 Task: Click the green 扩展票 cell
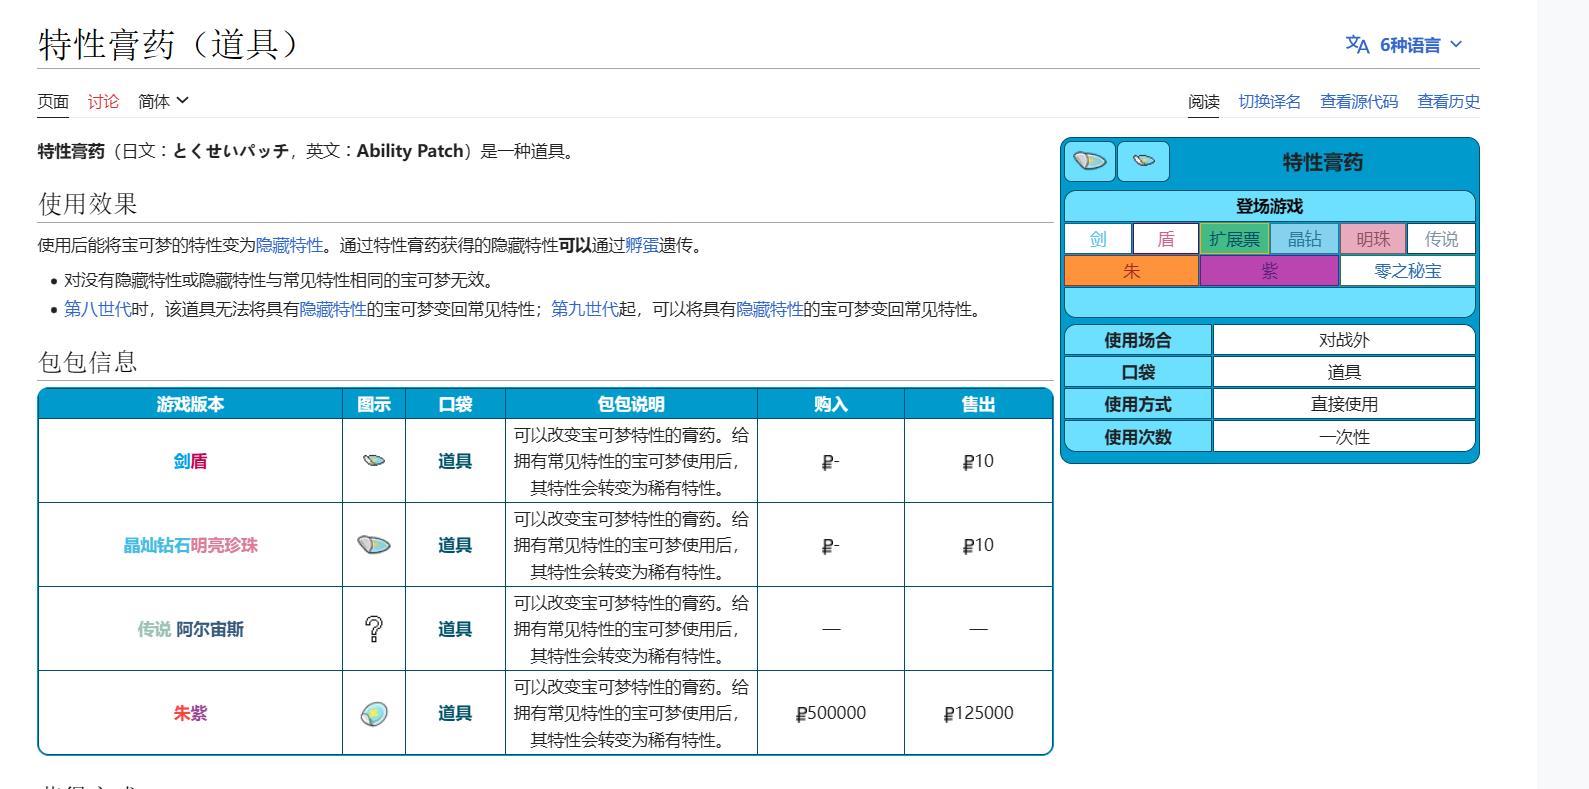(x=1235, y=239)
